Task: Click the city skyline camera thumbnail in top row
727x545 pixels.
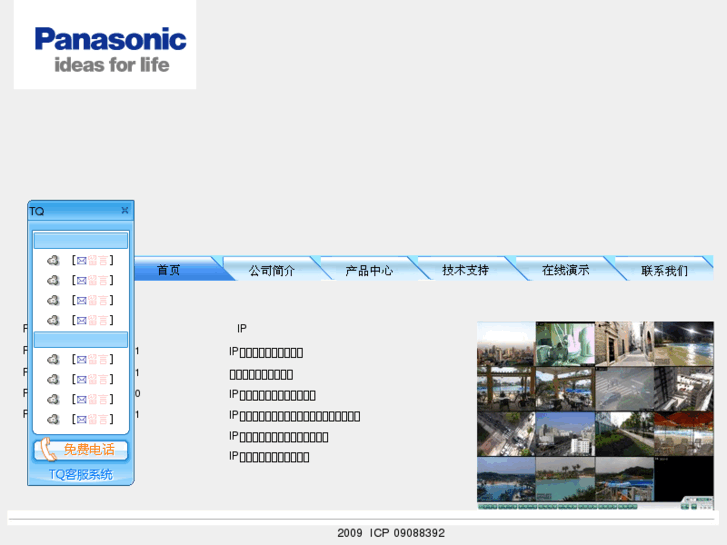Action: point(506,344)
